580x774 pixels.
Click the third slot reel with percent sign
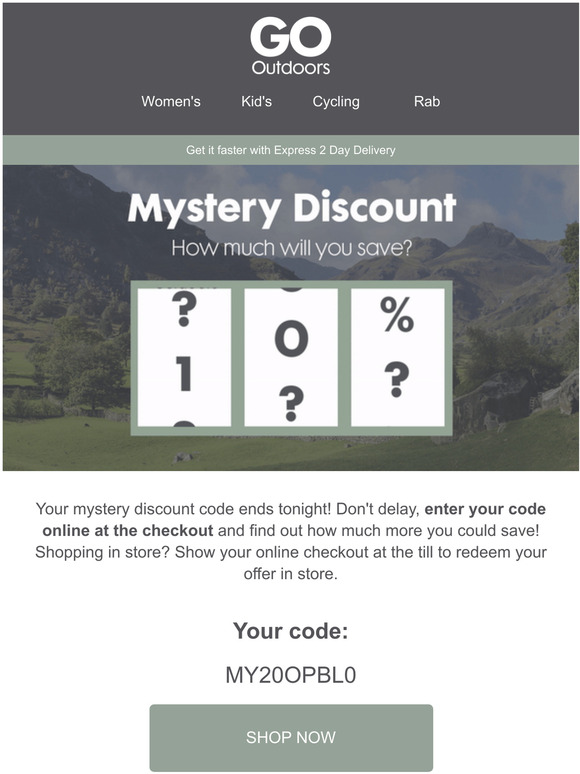[x=397, y=357]
